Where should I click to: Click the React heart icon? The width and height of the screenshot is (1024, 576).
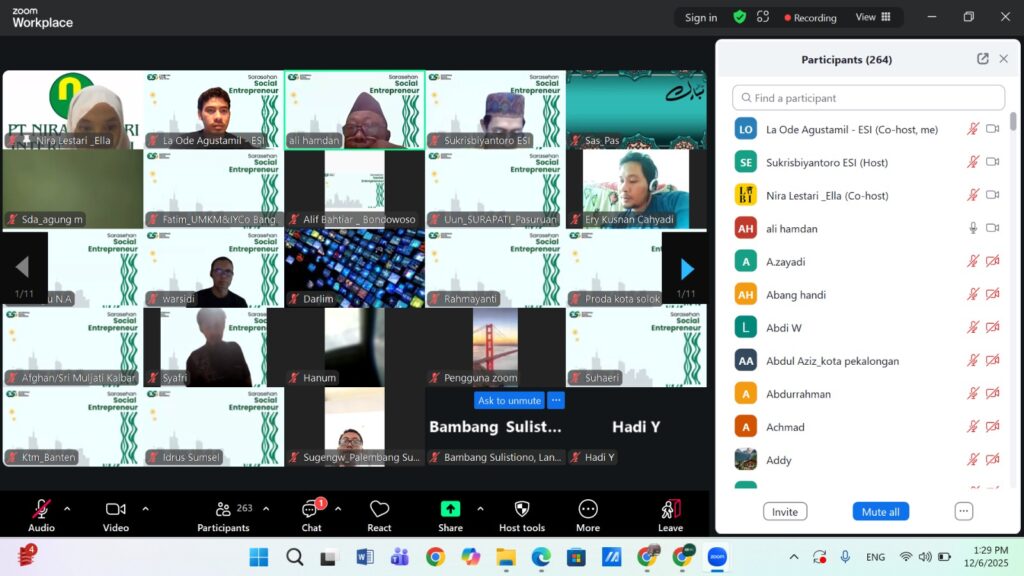pos(379,514)
